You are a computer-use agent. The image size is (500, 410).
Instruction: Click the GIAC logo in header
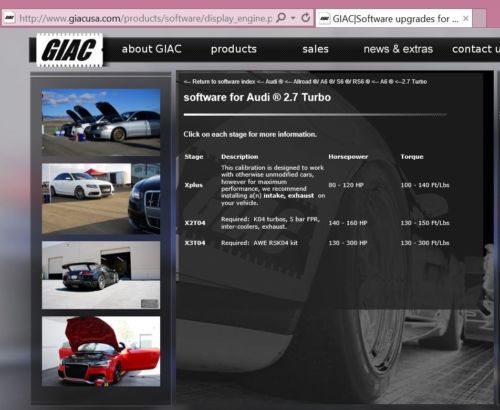click(x=69, y=50)
